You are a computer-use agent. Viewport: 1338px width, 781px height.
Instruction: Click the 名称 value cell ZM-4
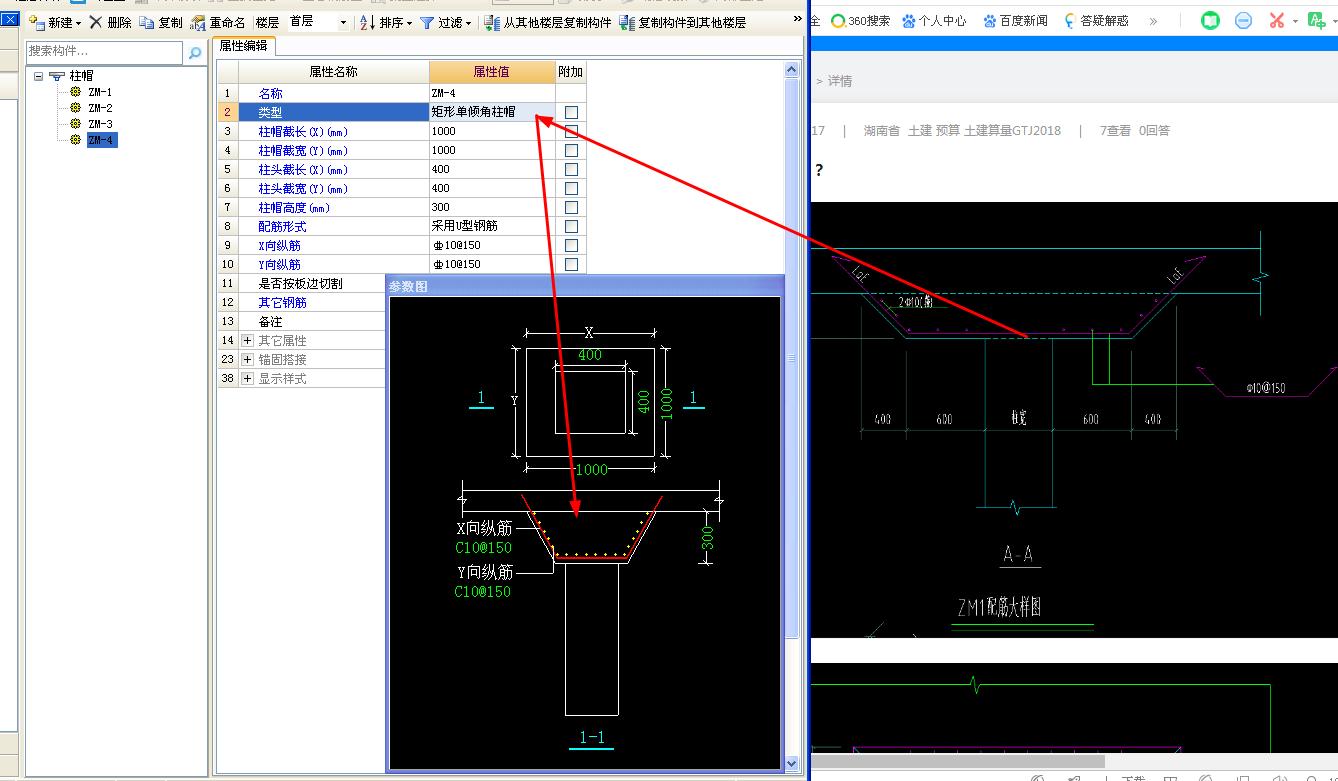[492, 93]
